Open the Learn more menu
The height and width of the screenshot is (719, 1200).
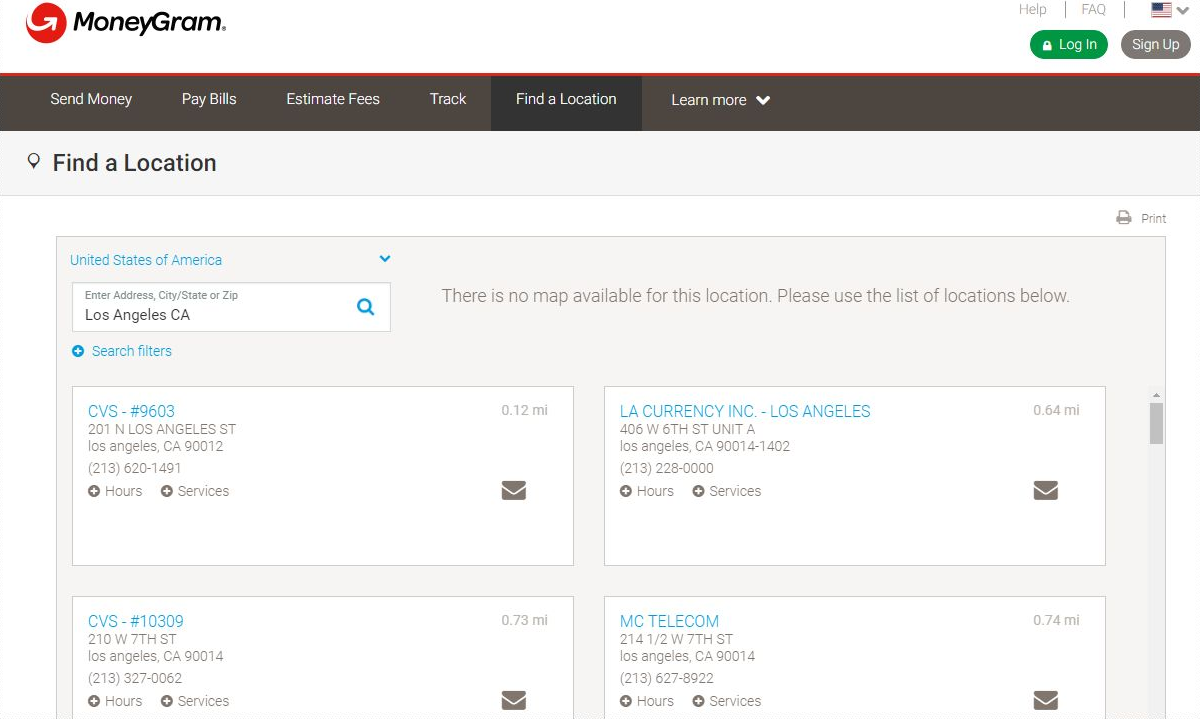[x=720, y=100]
